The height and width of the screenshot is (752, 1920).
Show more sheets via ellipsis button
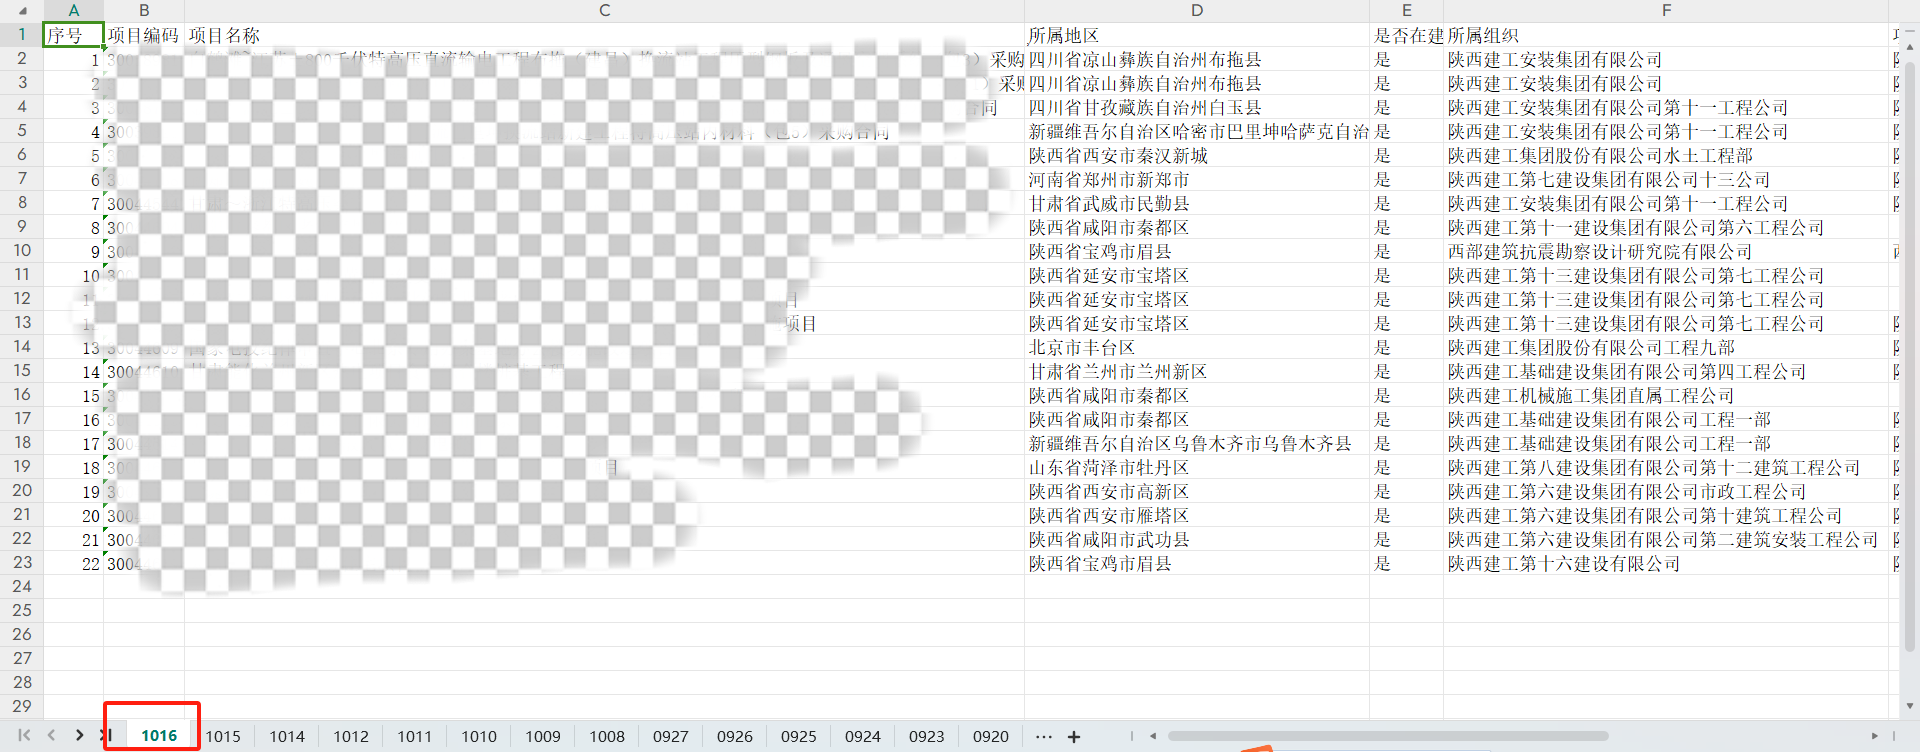(x=1044, y=737)
